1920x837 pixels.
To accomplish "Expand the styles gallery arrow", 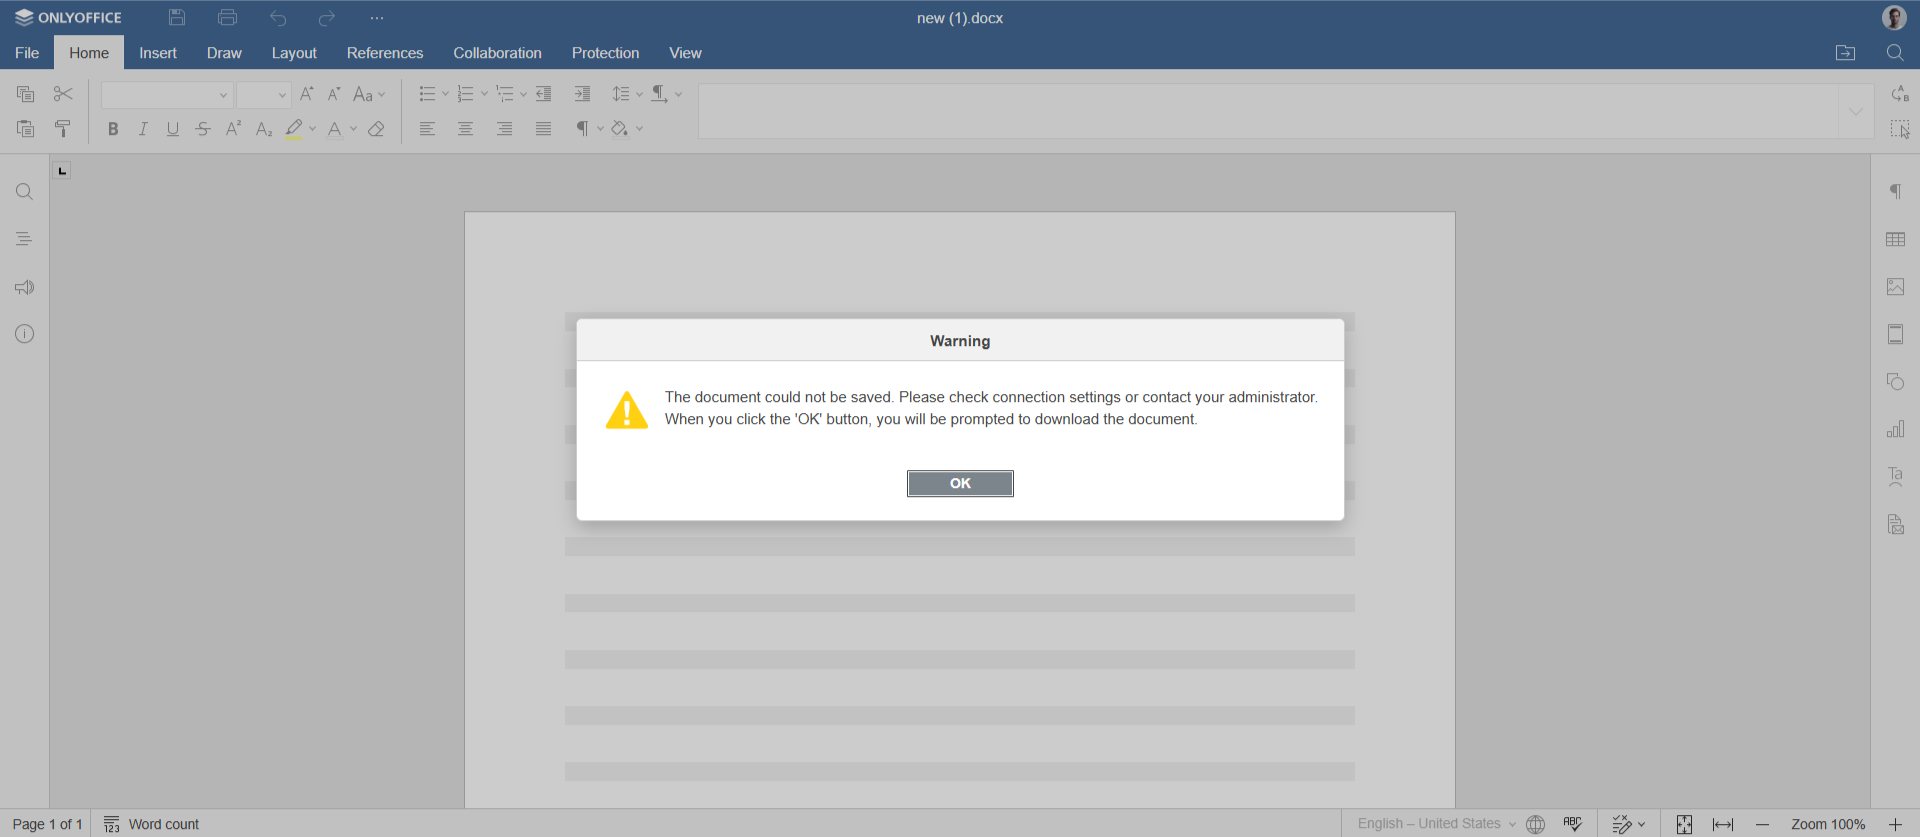I will click(x=1856, y=111).
